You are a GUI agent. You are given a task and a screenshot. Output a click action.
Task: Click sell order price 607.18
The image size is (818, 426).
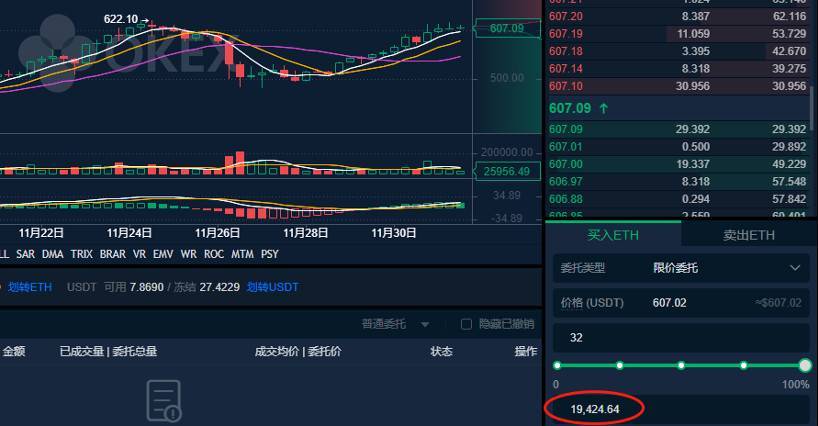tap(566, 51)
